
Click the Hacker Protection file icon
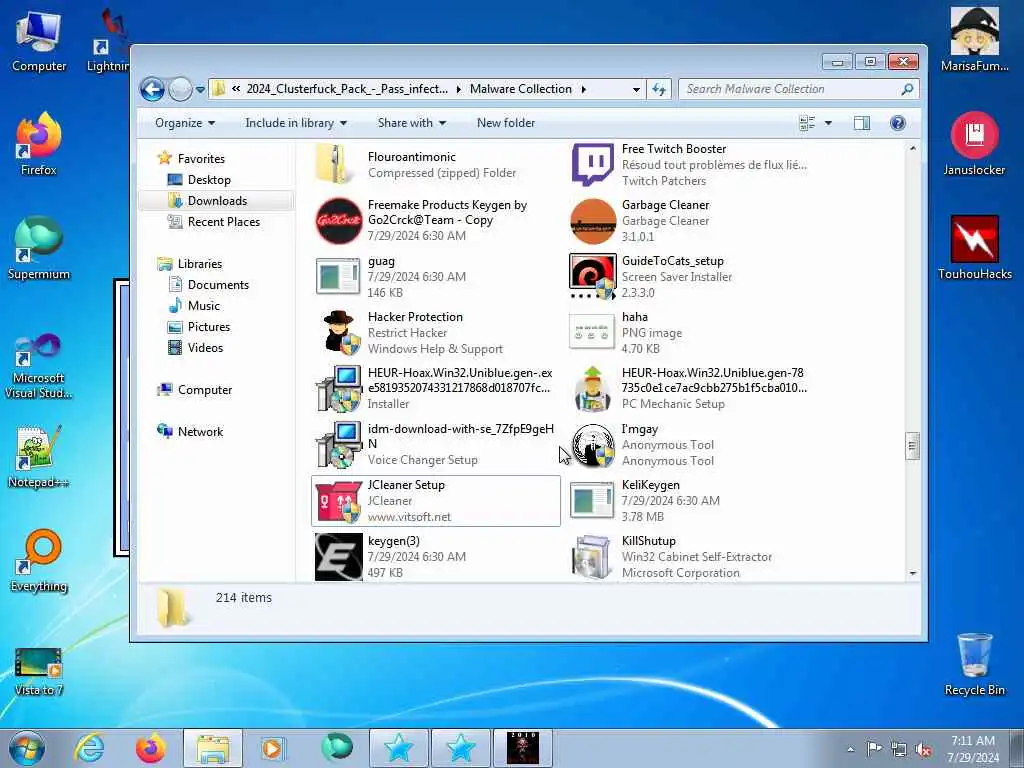pyautogui.click(x=339, y=332)
